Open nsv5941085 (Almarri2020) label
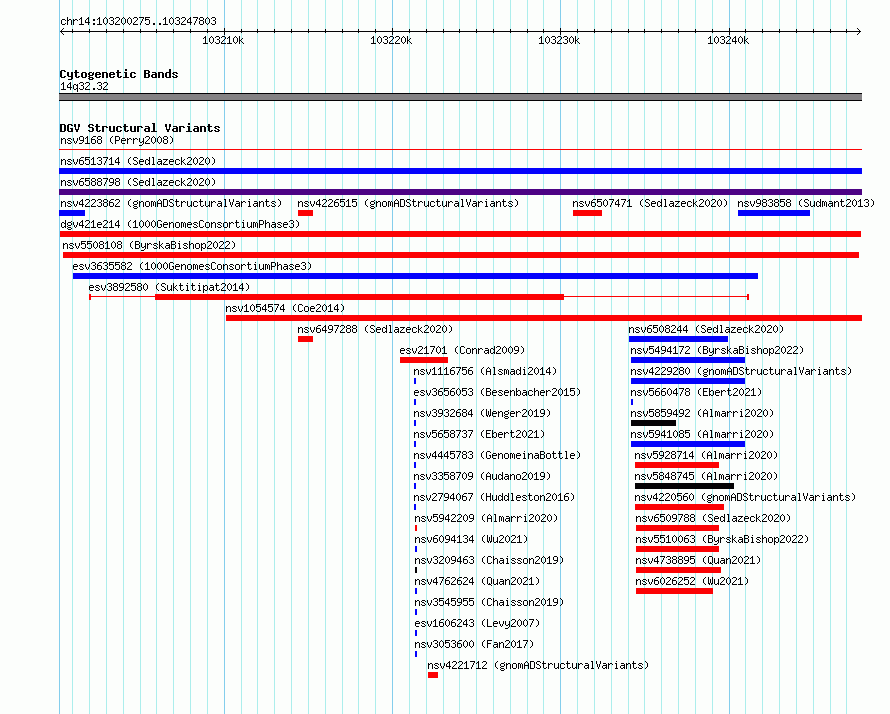This screenshot has height=714, width=890. point(702,434)
